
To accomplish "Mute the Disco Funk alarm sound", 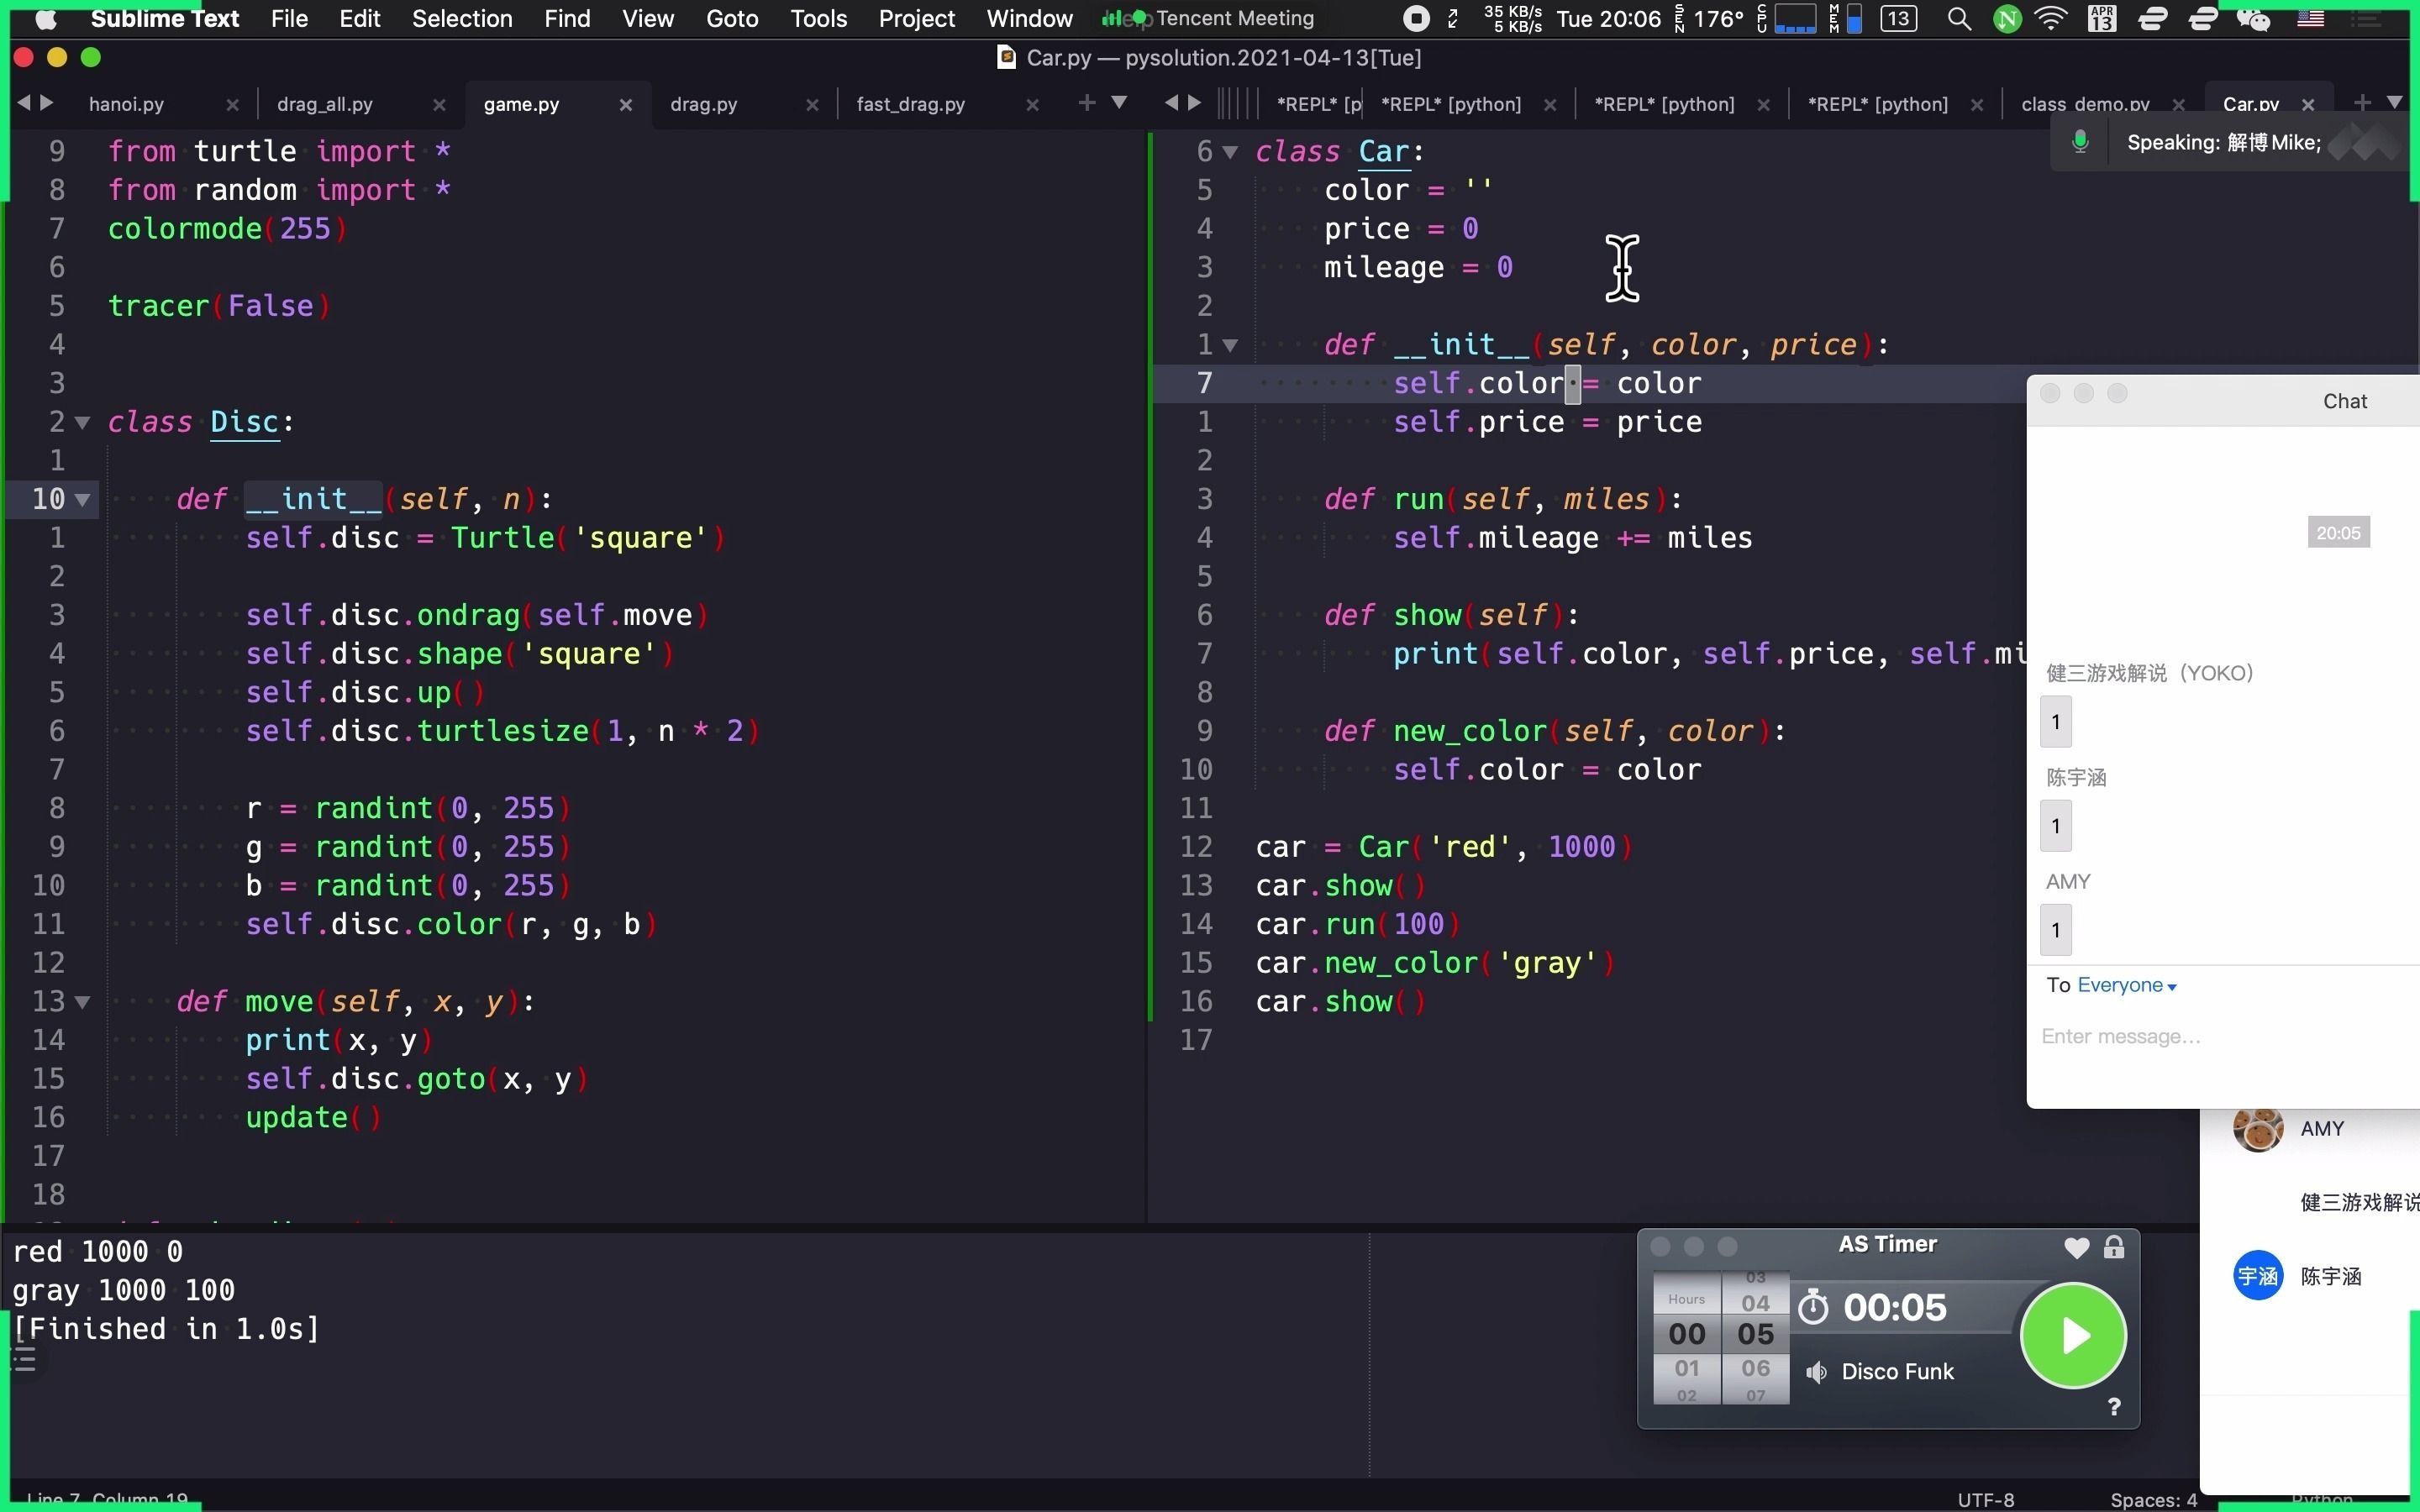I will 1815,1372.
